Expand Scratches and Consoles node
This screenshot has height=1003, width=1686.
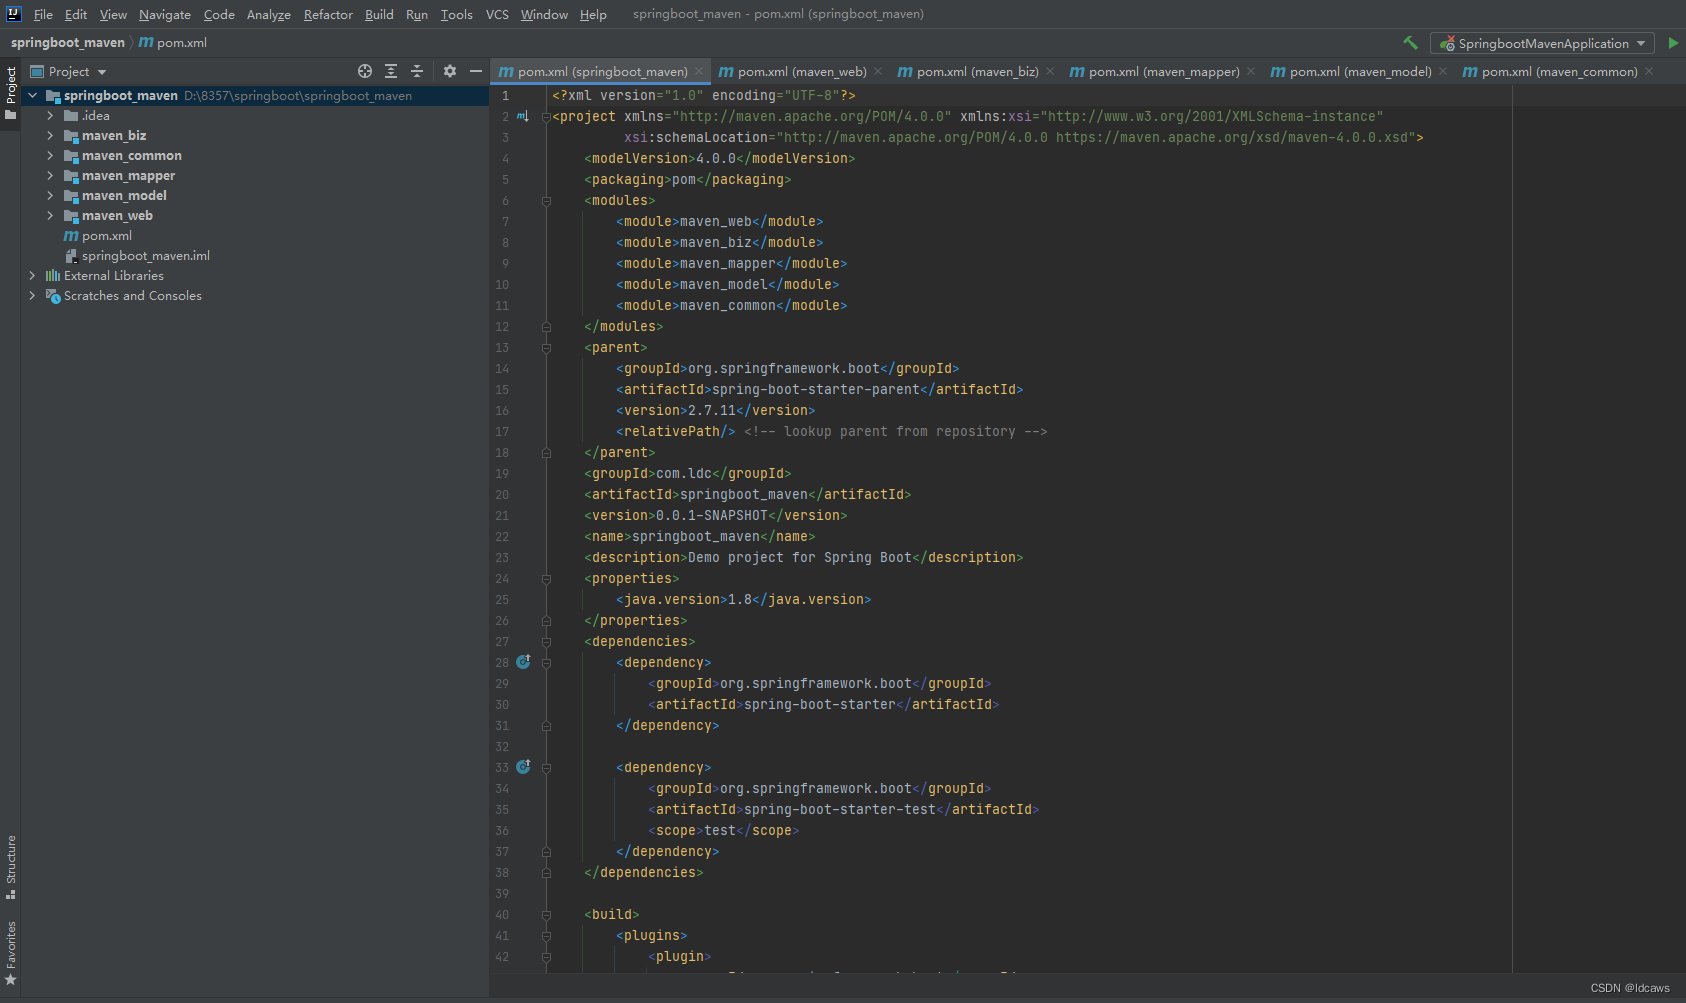point(33,296)
